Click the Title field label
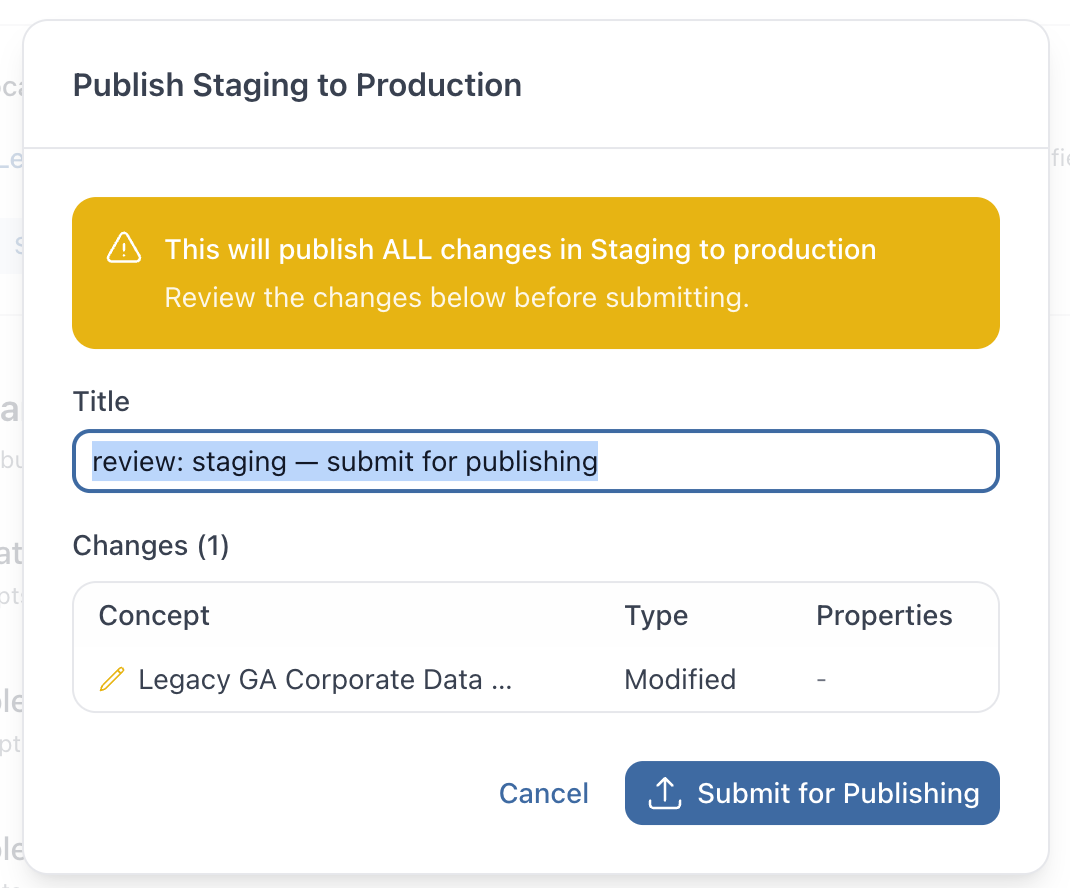Image resolution: width=1070 pixels, height=888 pixels. click(100, 402)
